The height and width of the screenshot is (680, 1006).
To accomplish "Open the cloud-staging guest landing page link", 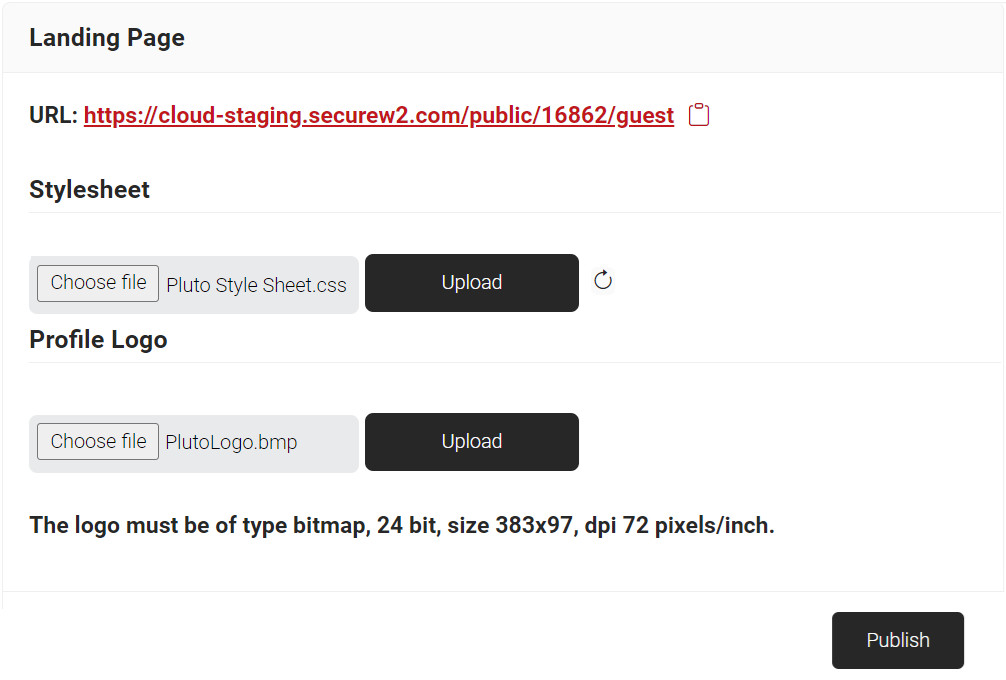I will pyautogui.click(x=378, y=116).
